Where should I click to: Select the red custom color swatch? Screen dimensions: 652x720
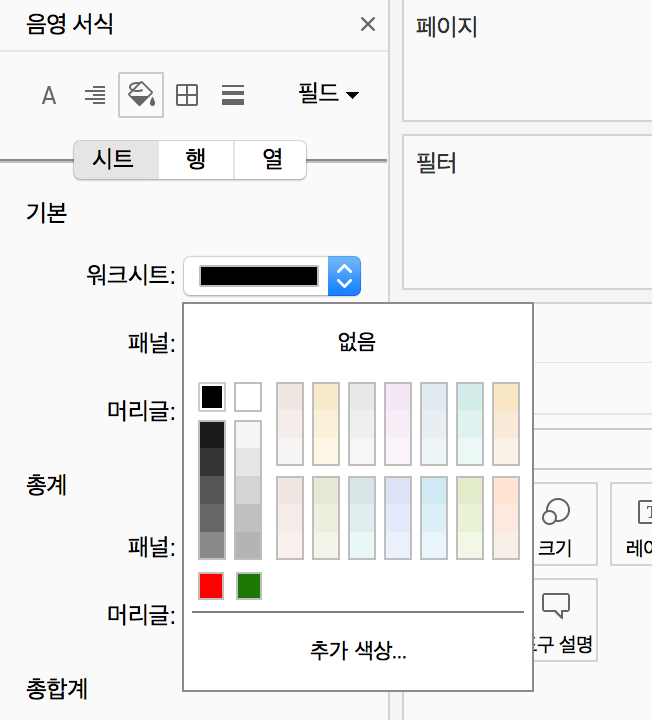[x=211, y=585]
